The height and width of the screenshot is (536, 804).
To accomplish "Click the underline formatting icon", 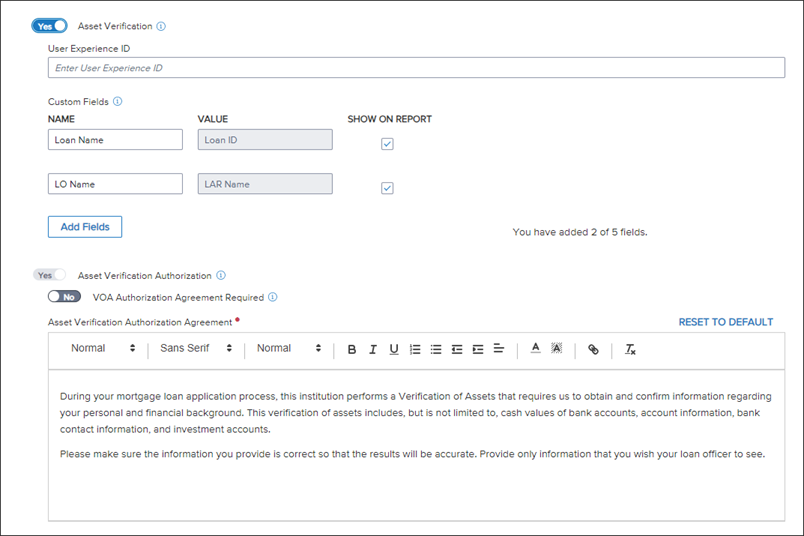I will tap(394, 349).
